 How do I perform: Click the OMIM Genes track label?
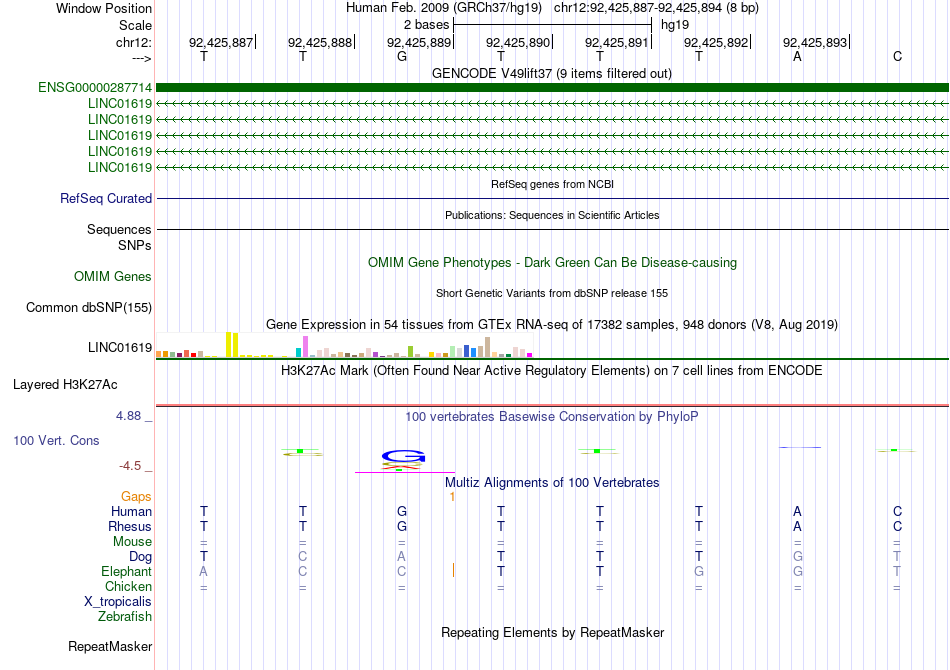click(113, 276)
